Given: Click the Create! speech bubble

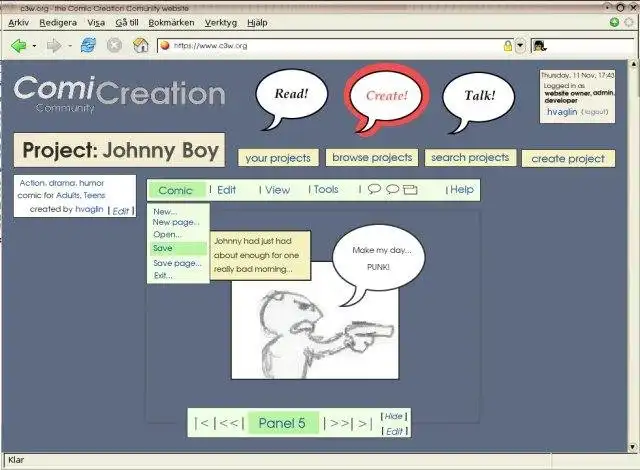Looking at the screenshot, I should [387, 98].
